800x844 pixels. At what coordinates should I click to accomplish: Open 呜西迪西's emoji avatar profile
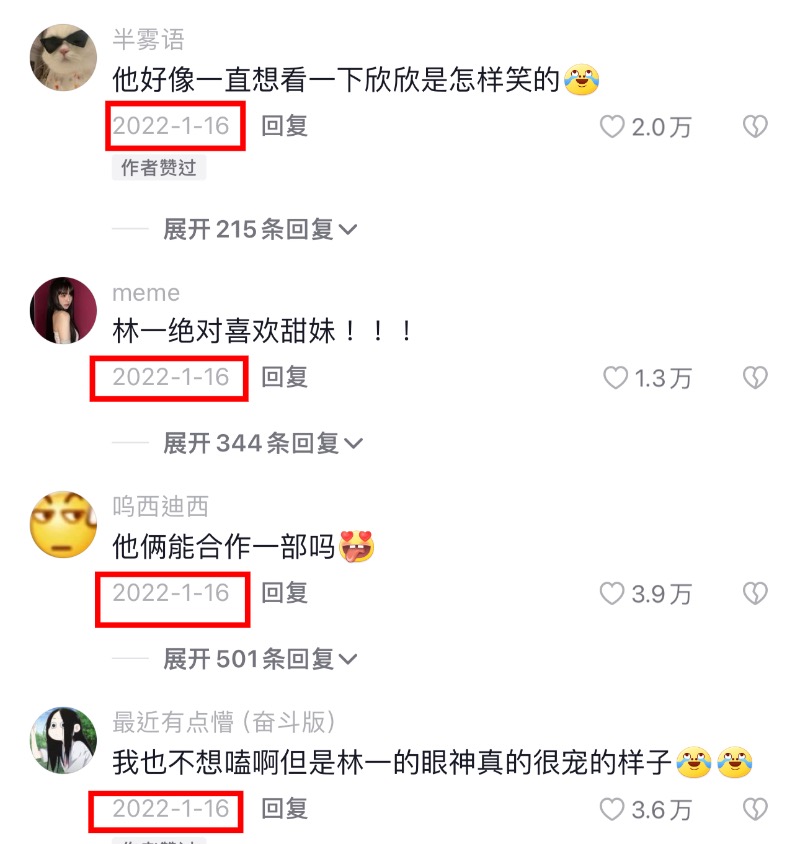[64, 524]
